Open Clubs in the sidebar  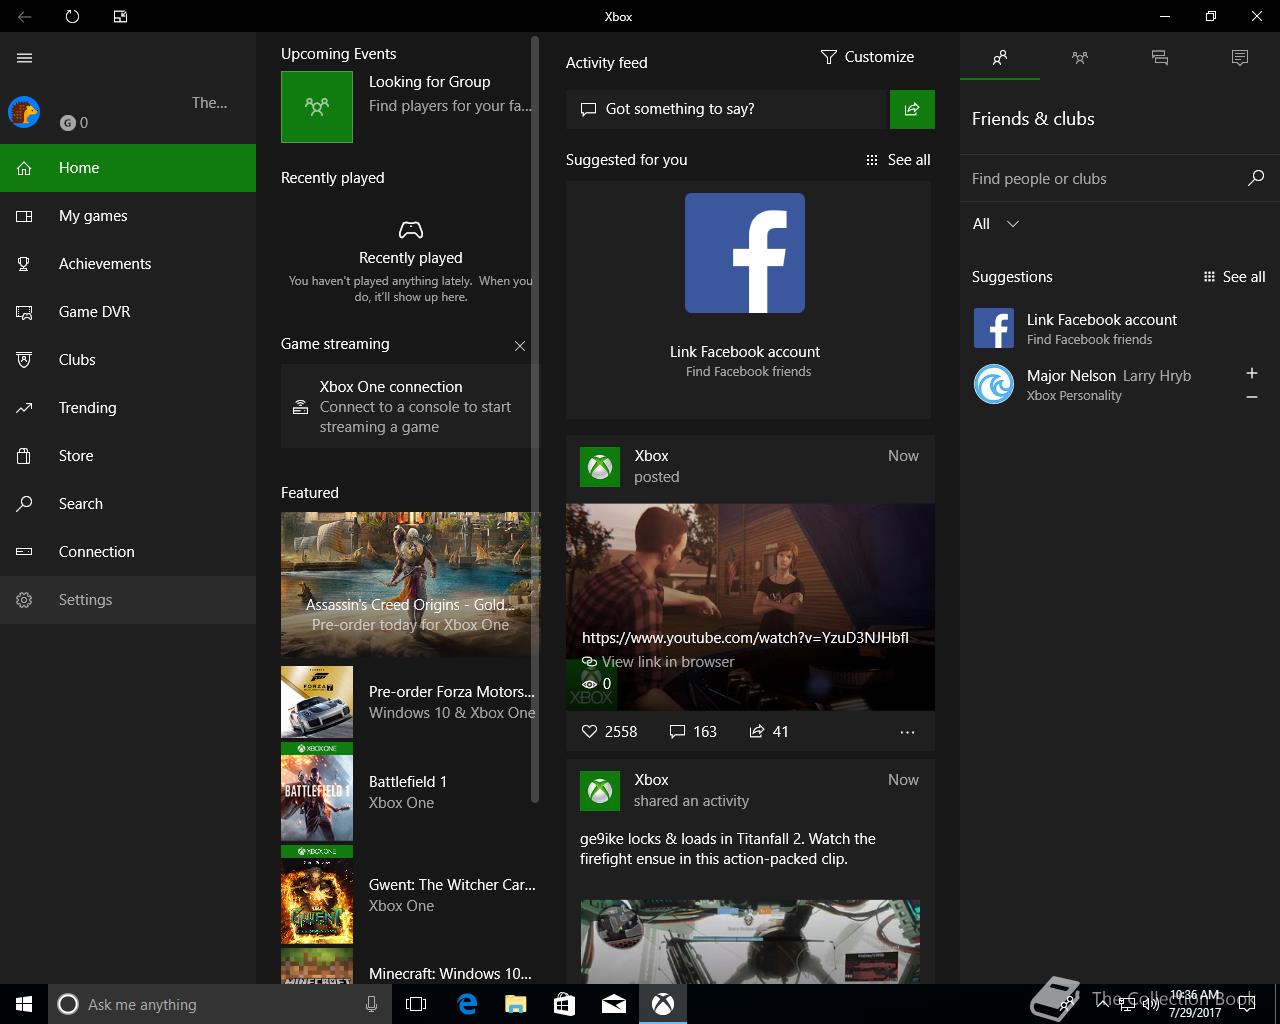[128, 360]
